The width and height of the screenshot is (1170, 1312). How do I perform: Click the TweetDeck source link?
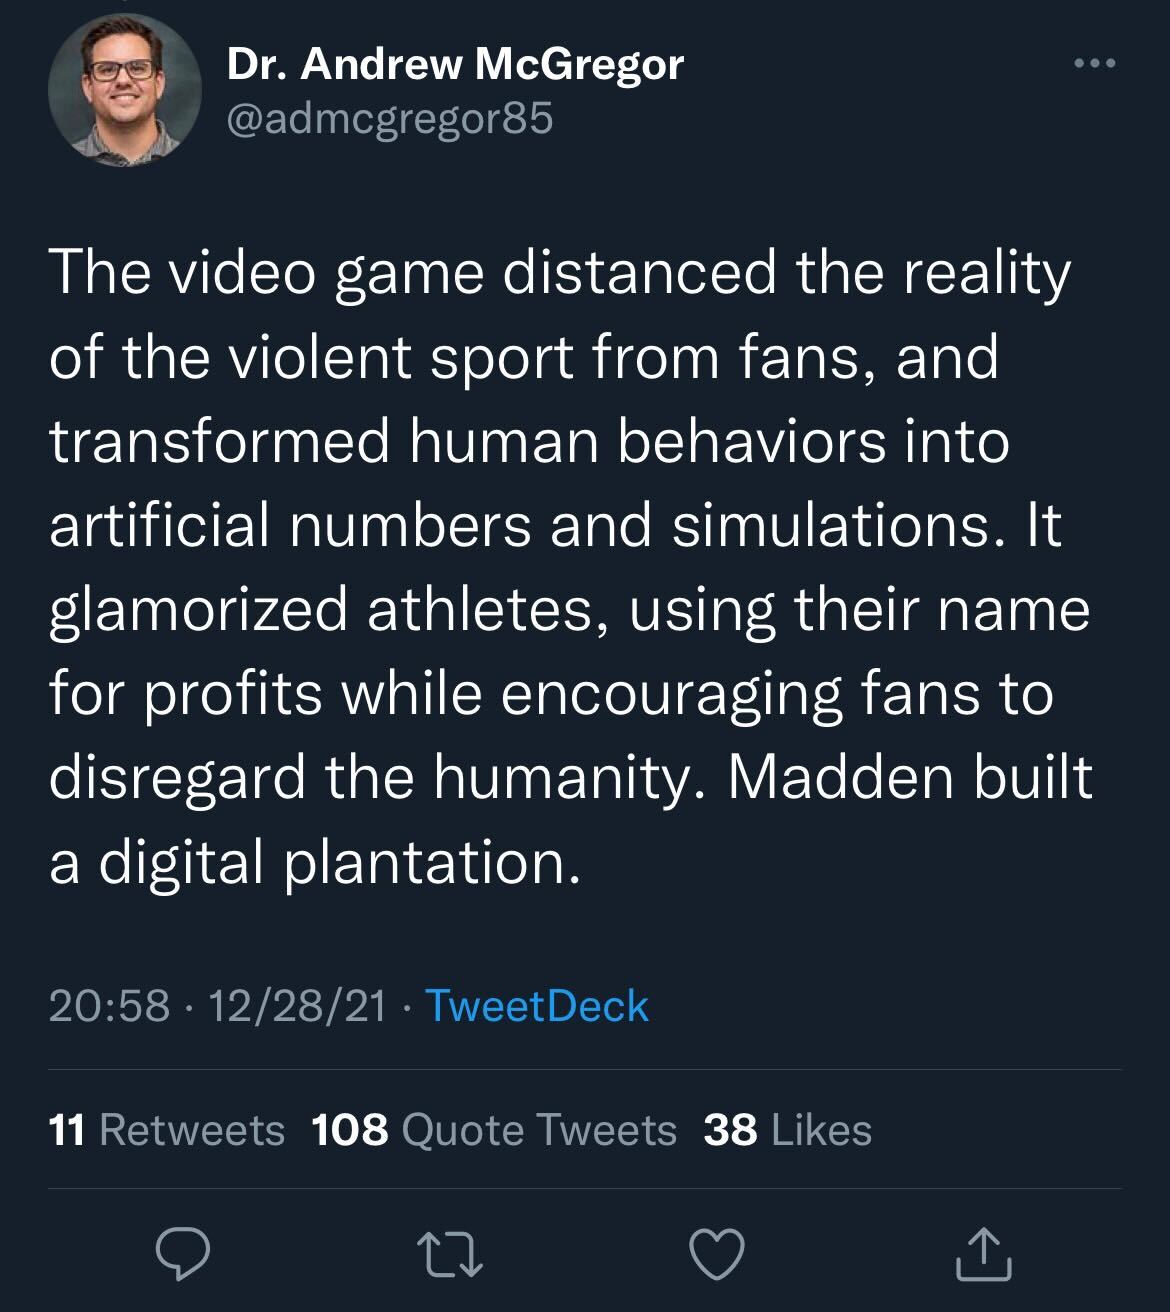(x=537, y=1006)
